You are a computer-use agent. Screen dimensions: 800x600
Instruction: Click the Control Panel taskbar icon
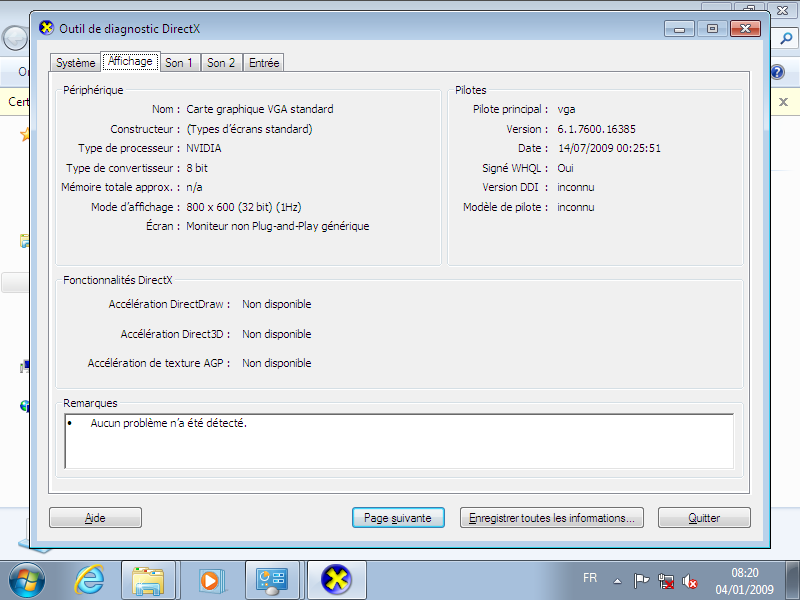point(272,579)
